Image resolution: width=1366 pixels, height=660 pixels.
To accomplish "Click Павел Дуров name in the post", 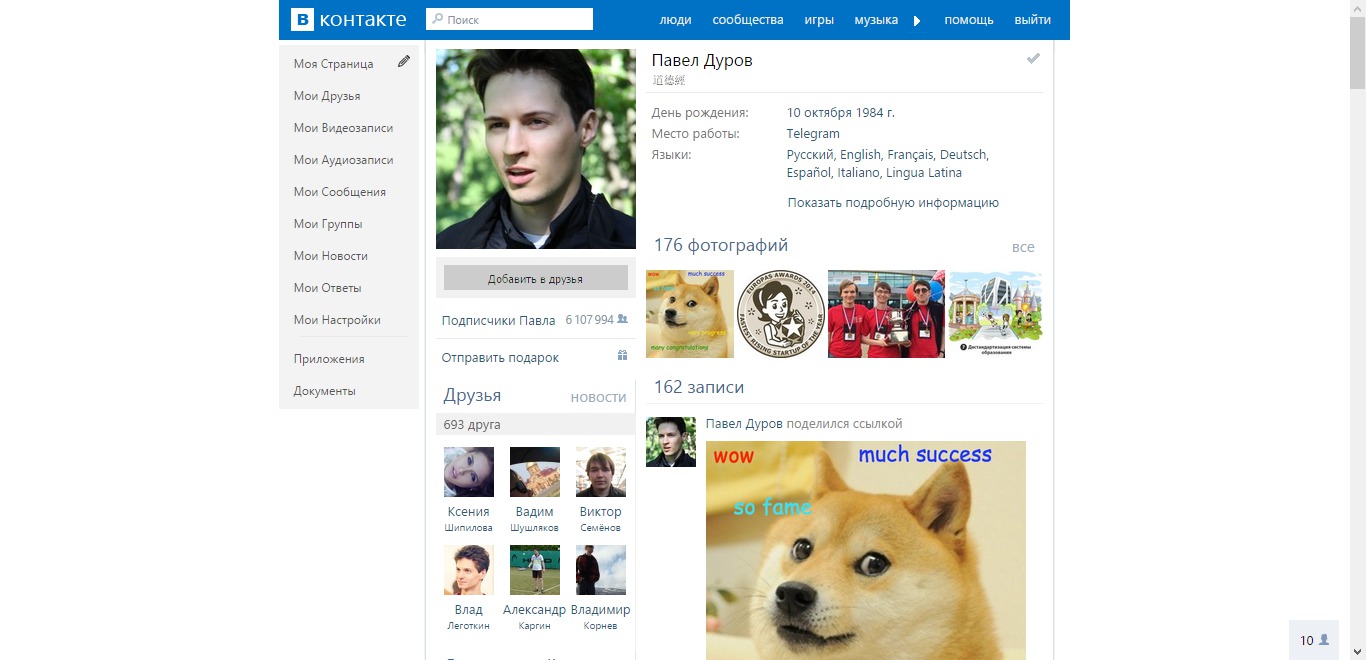I will pos(744,424).
